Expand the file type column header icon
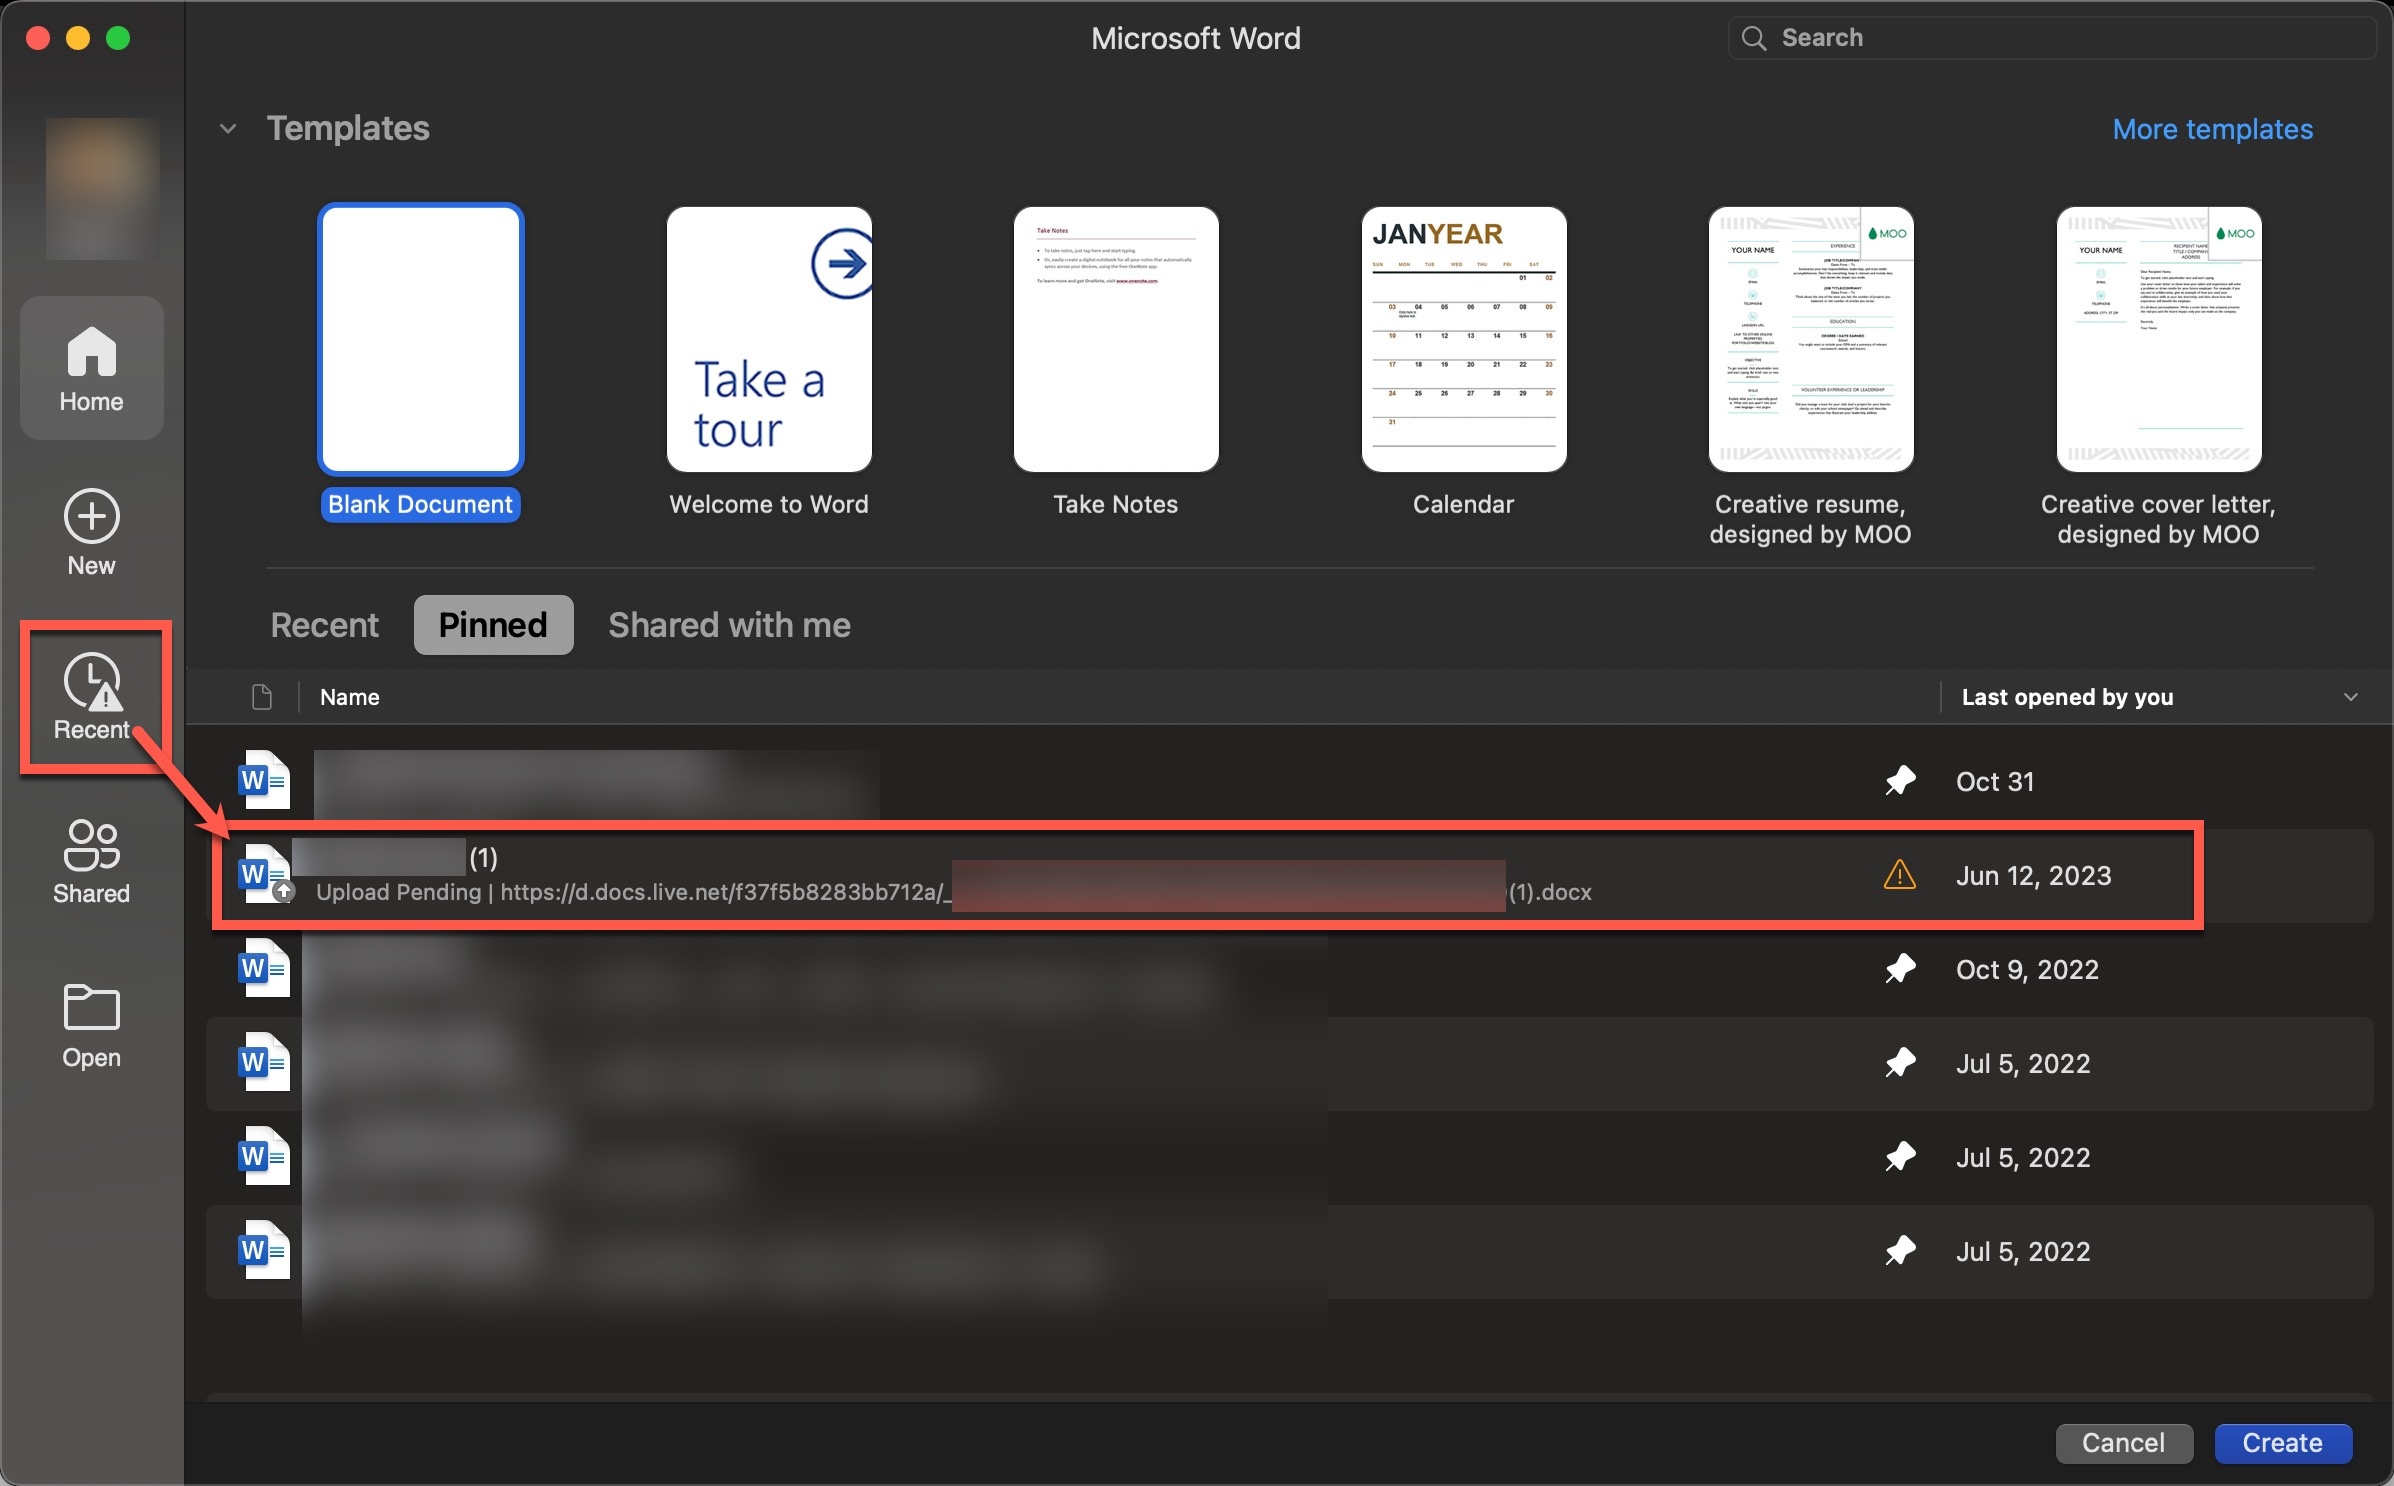The image size is (2394, 1486). tap(262, 697)
